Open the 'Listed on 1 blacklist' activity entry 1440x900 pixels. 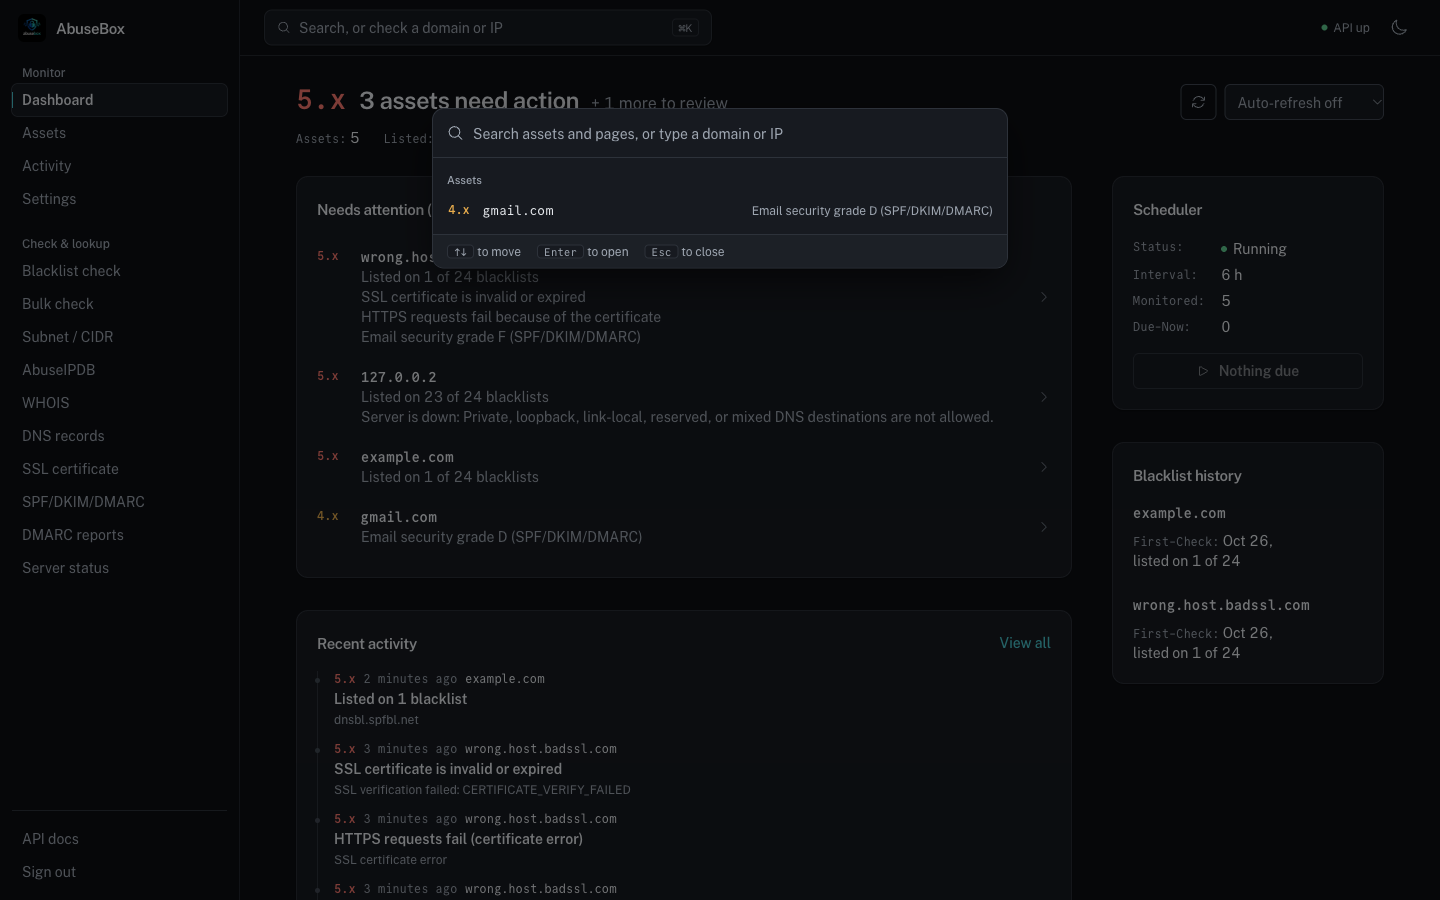click(400, 699)
